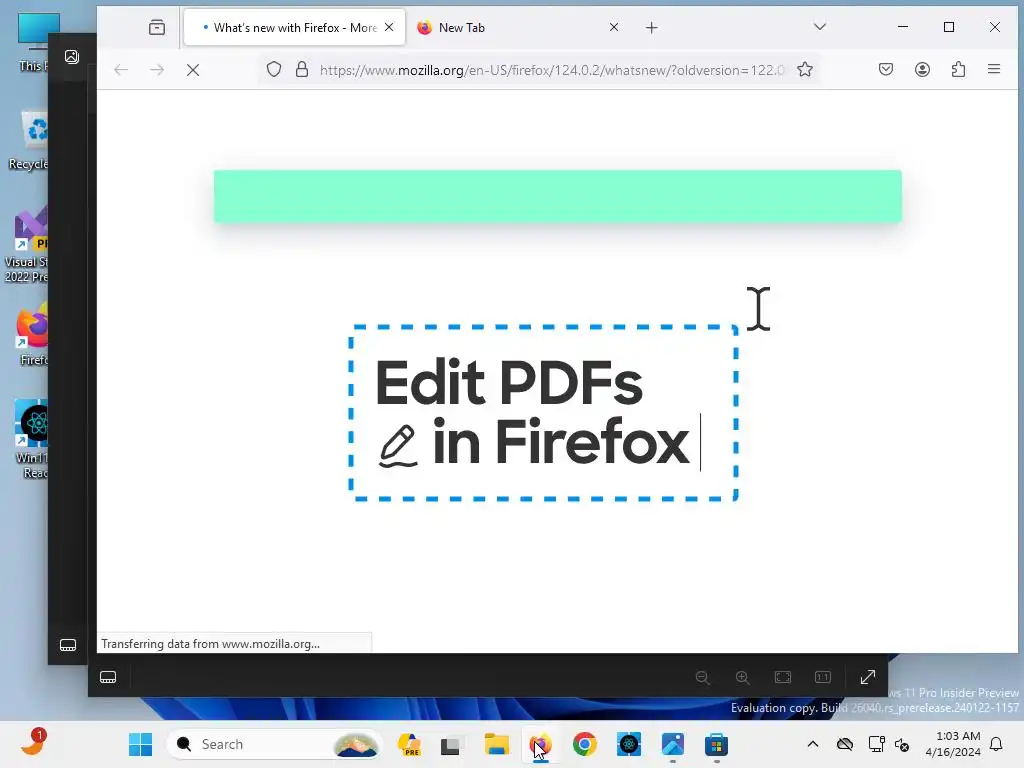Open Firefox application hamburger menu
The height and width of the screenshot is (768, 1024).
[994, 69]
